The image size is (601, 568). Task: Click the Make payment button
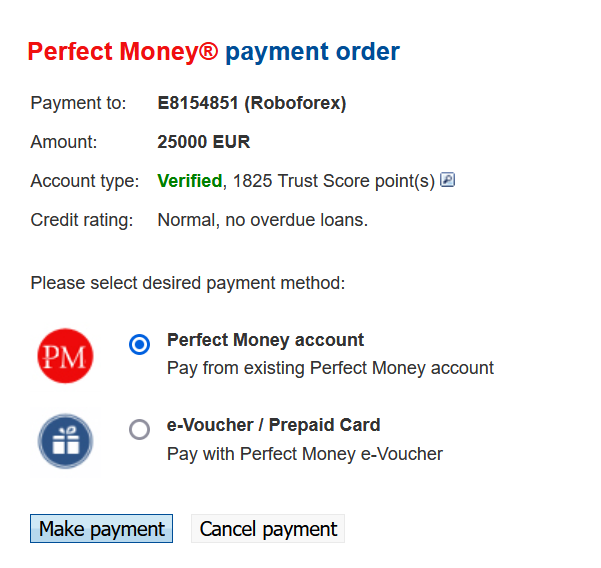click(x=102, y=529)
